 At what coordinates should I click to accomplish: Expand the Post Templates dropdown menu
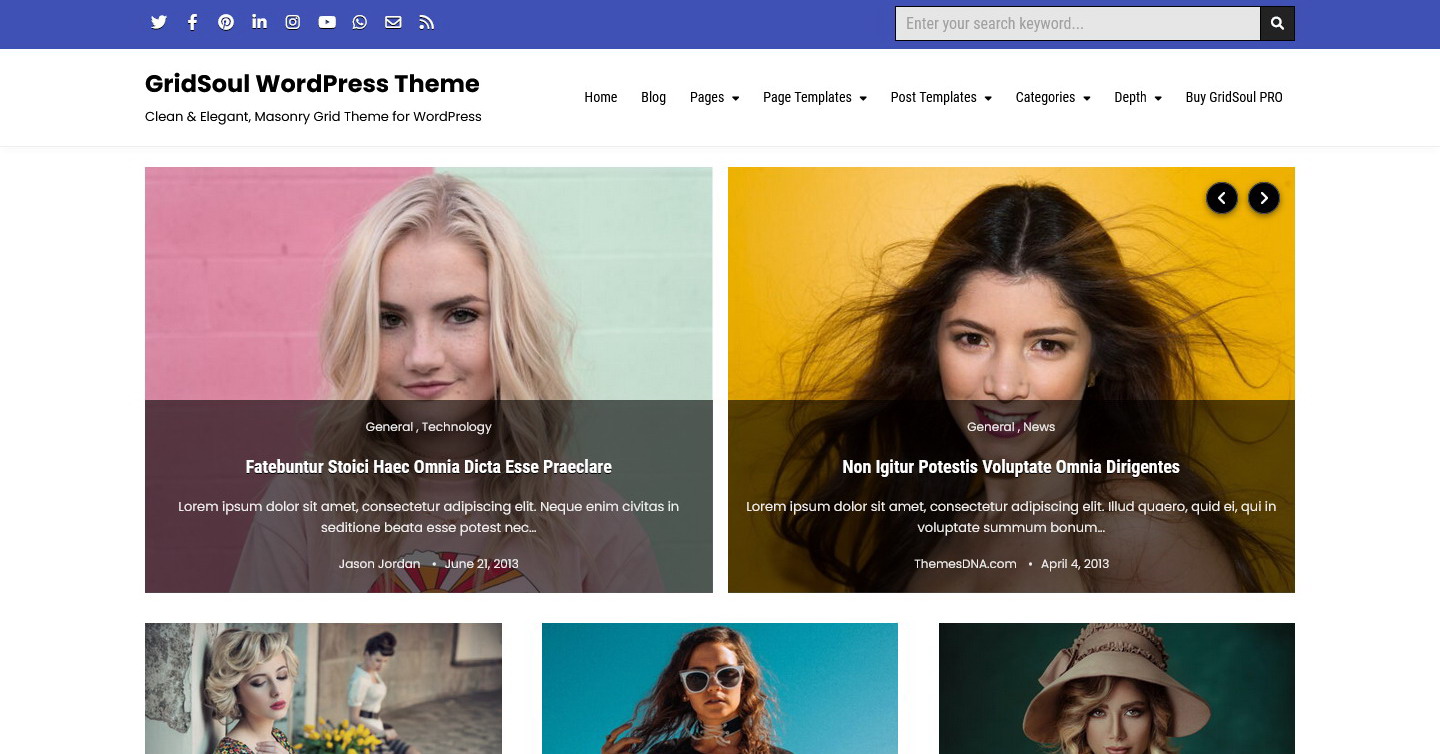coord(941,97)
